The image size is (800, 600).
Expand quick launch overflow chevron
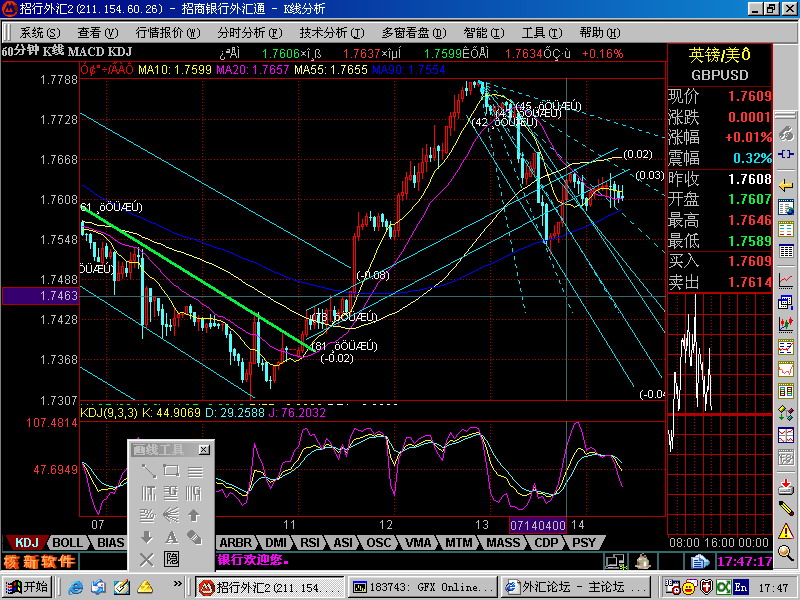coord(177,584)
